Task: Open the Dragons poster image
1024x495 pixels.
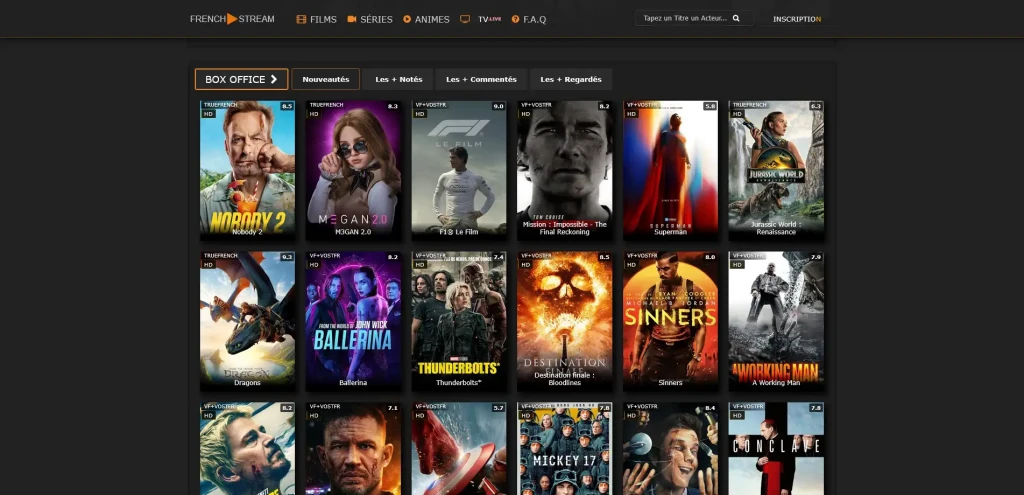Action: 248,321
